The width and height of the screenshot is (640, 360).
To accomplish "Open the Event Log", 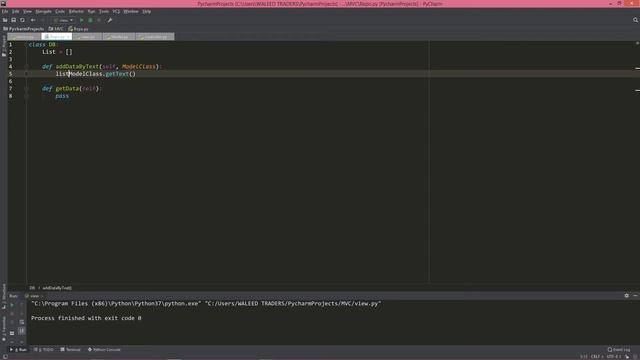I will [x=619, y=350].
